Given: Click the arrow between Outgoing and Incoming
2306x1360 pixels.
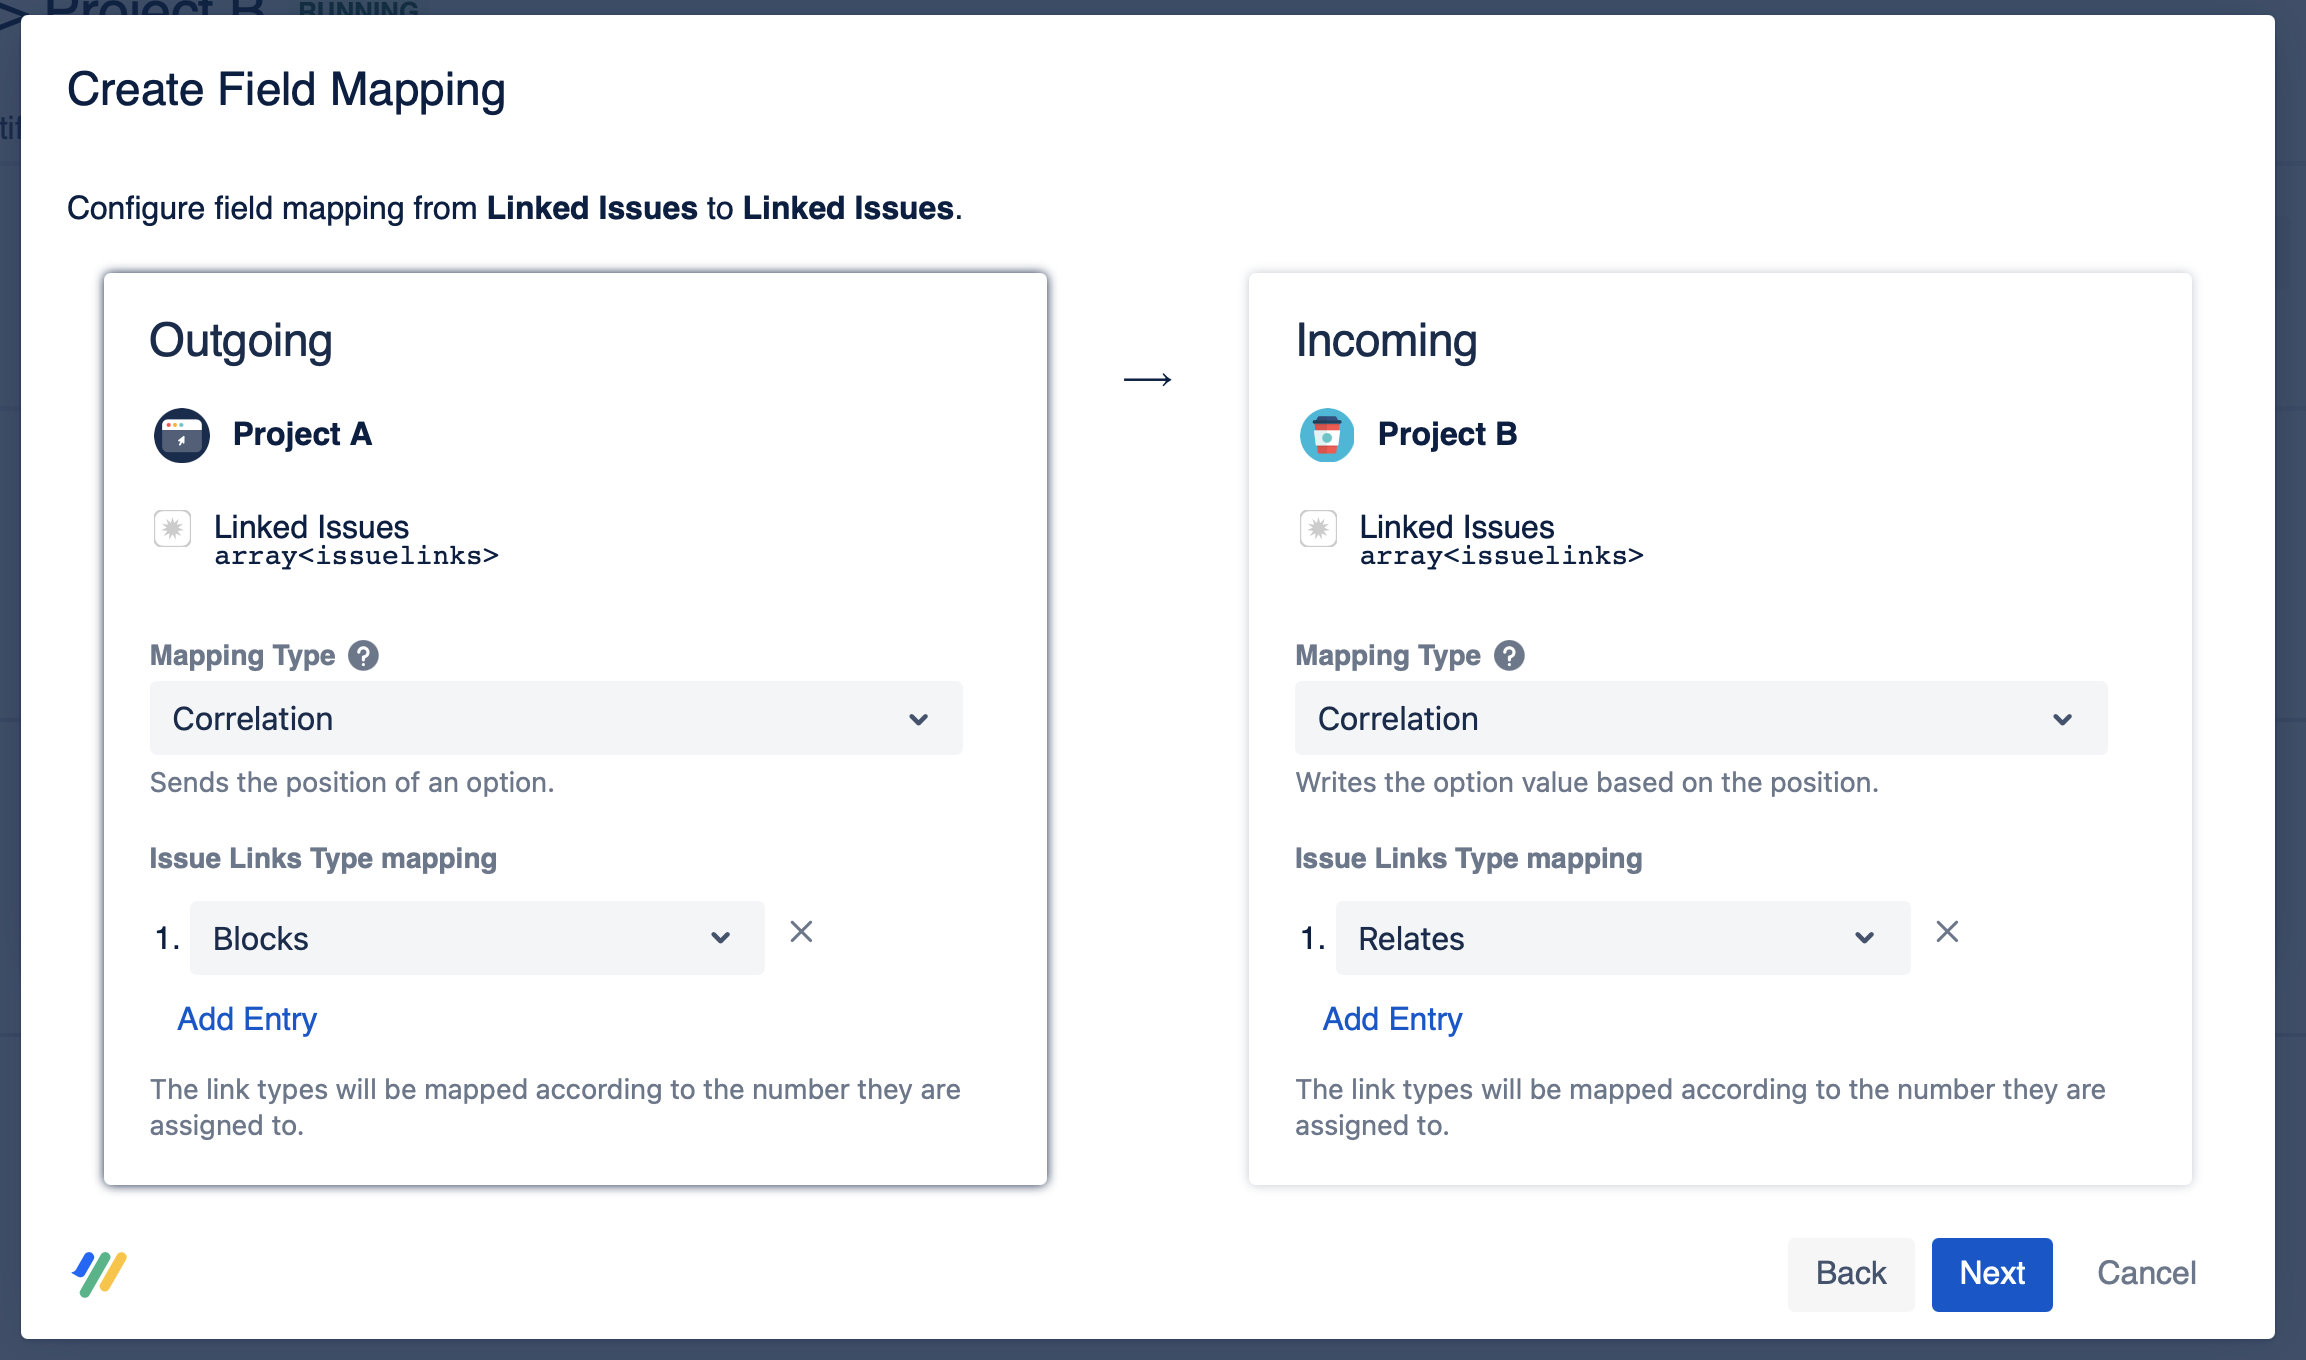Looking at the screenshot, I should [1147, 379].
